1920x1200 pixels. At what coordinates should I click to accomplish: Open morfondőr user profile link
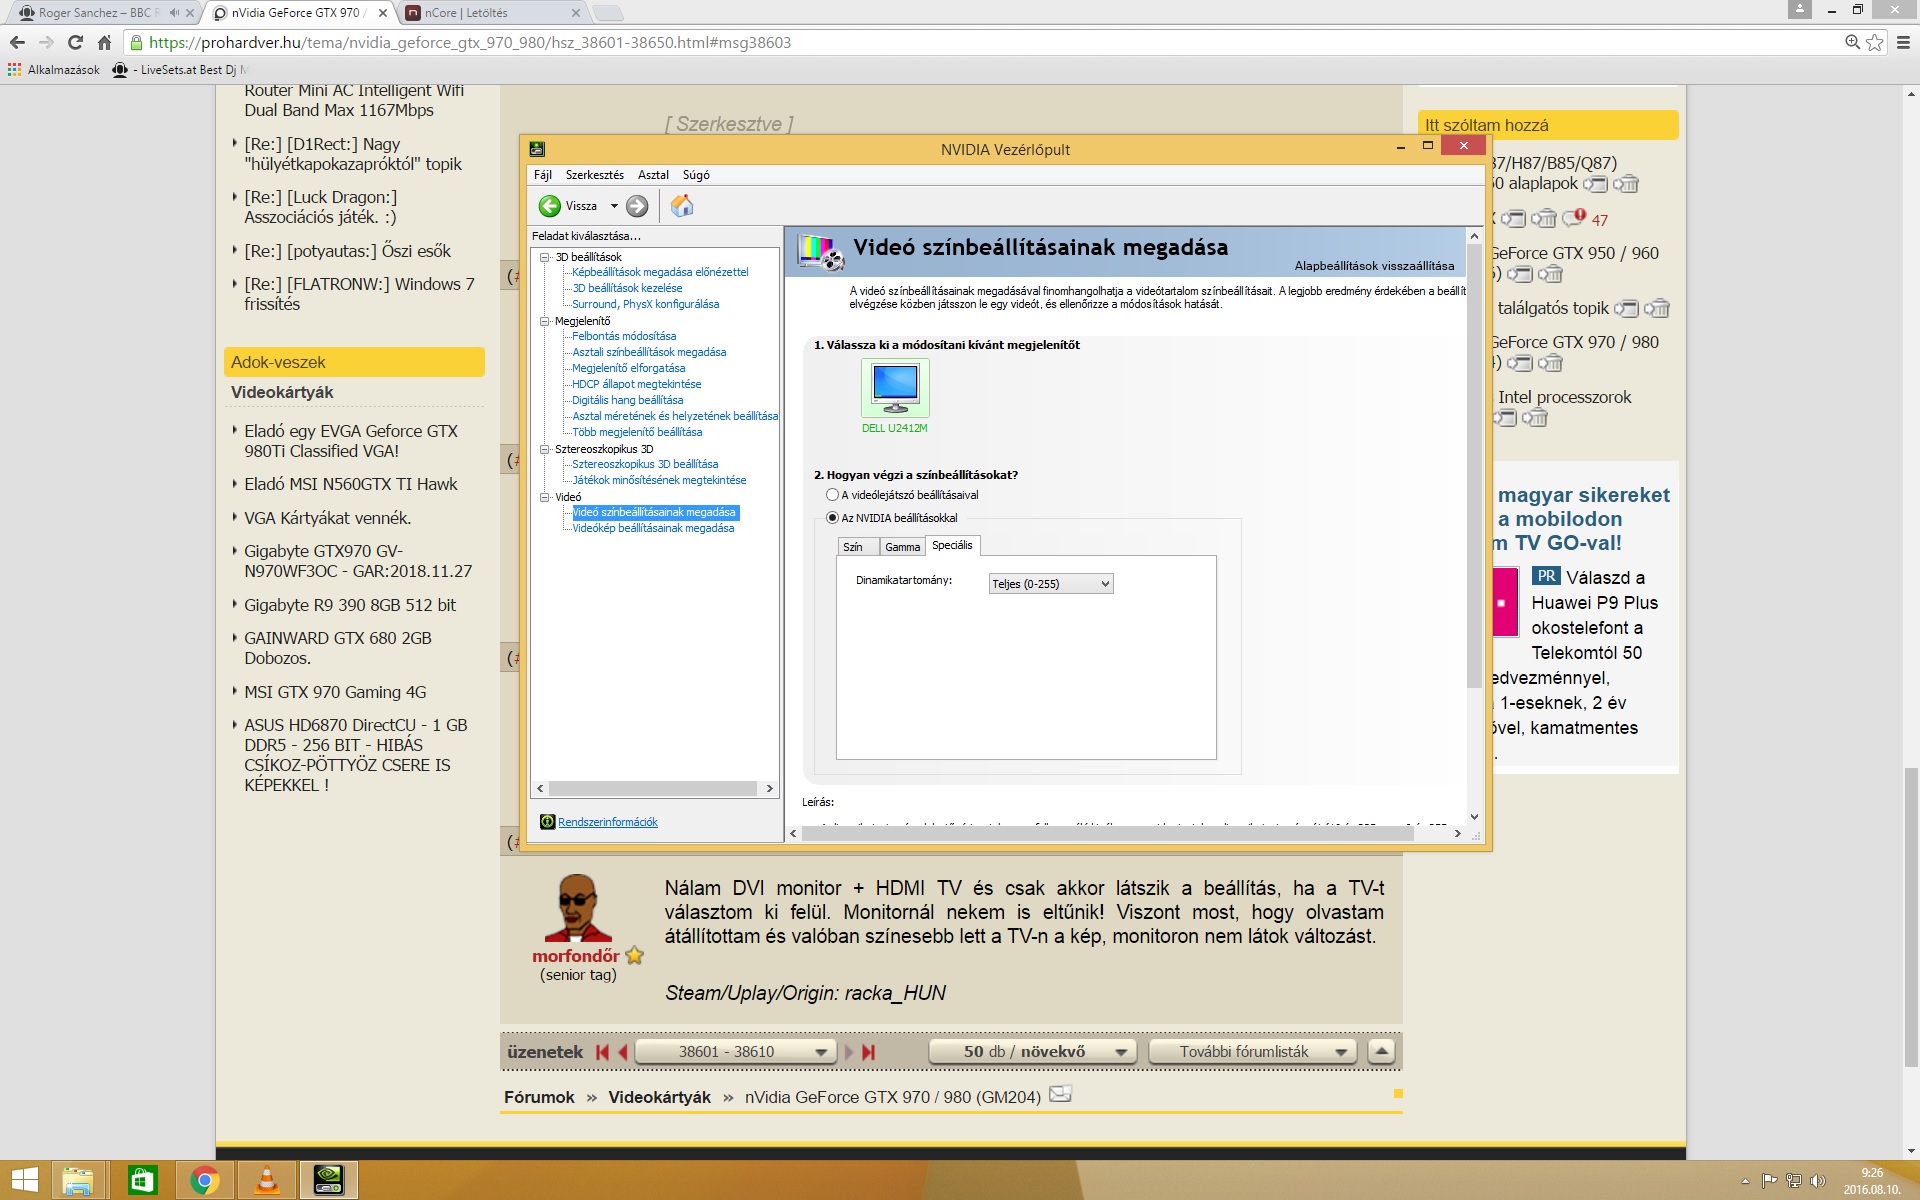click(576, 956)
